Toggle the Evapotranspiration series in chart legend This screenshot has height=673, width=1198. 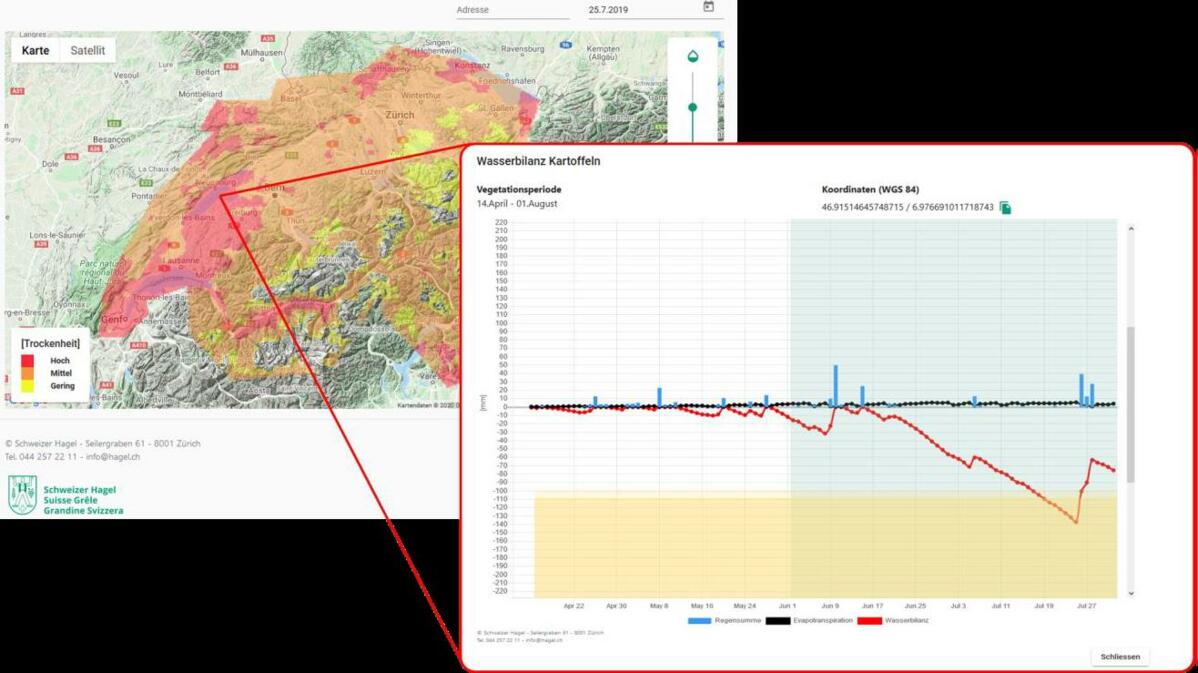point(808,621)
